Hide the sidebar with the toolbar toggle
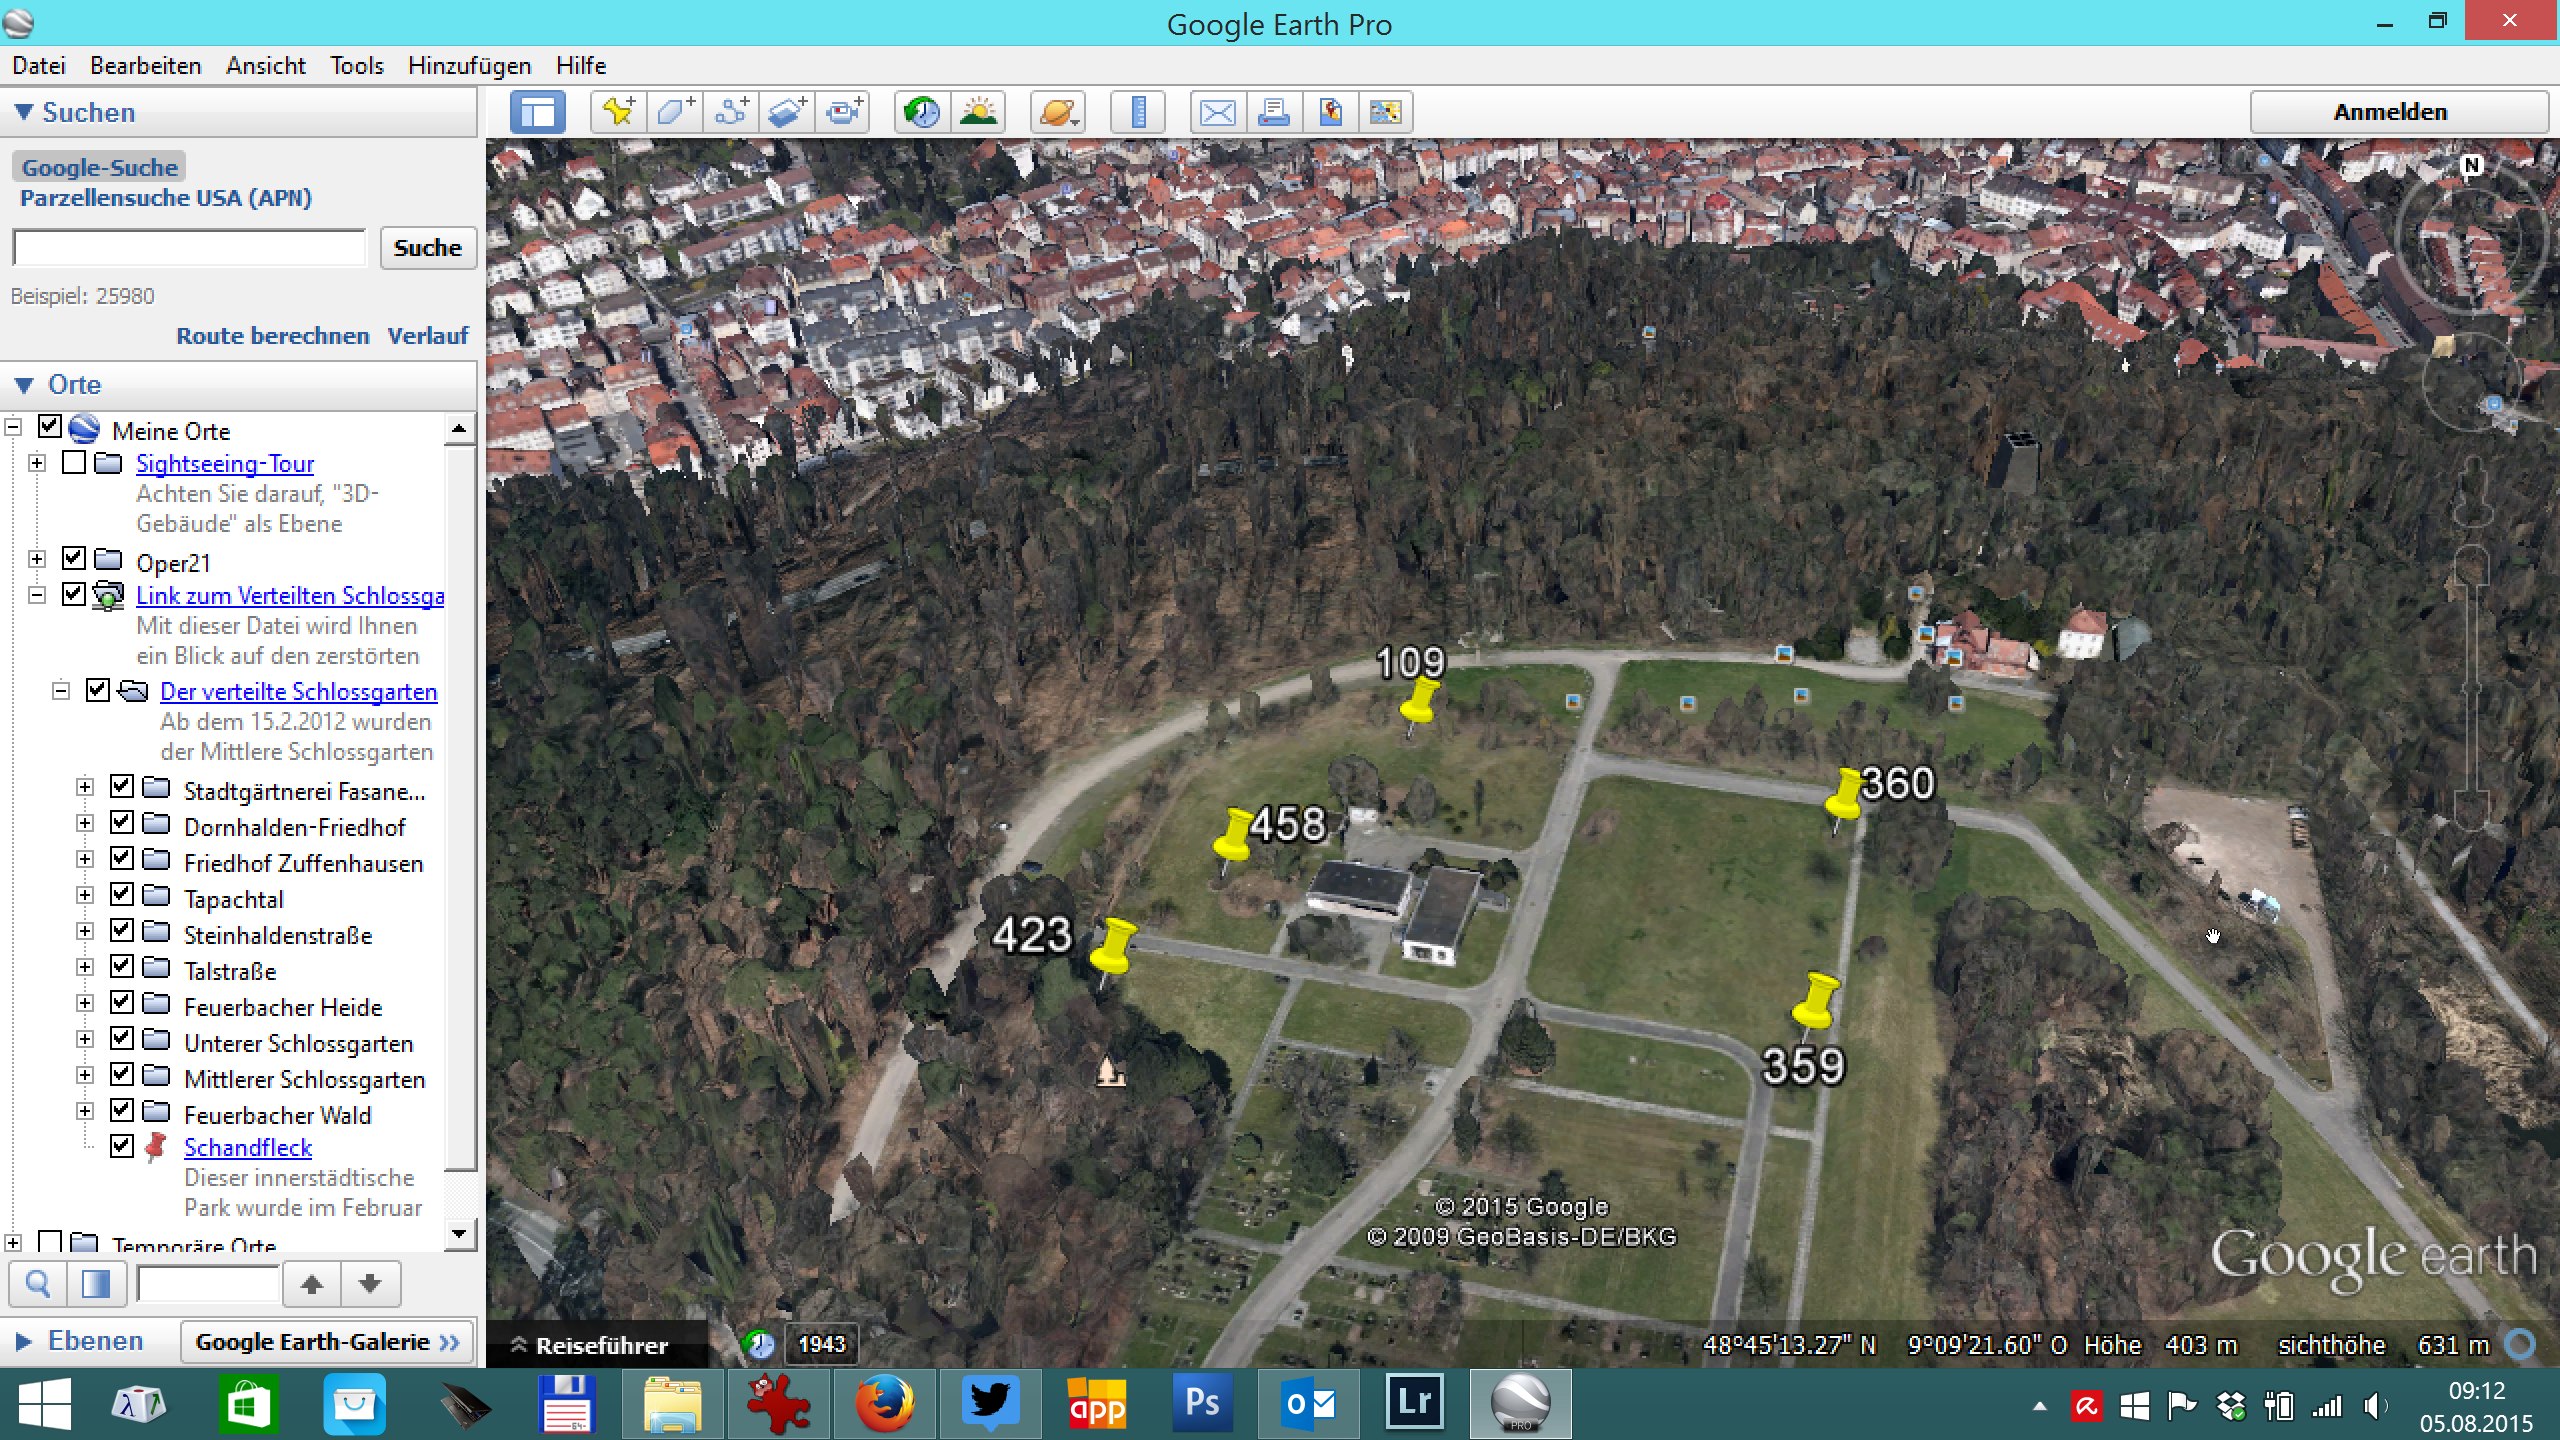This screenshot has width=2560, height=1440. pyautogui.click(x=538, y=112)
